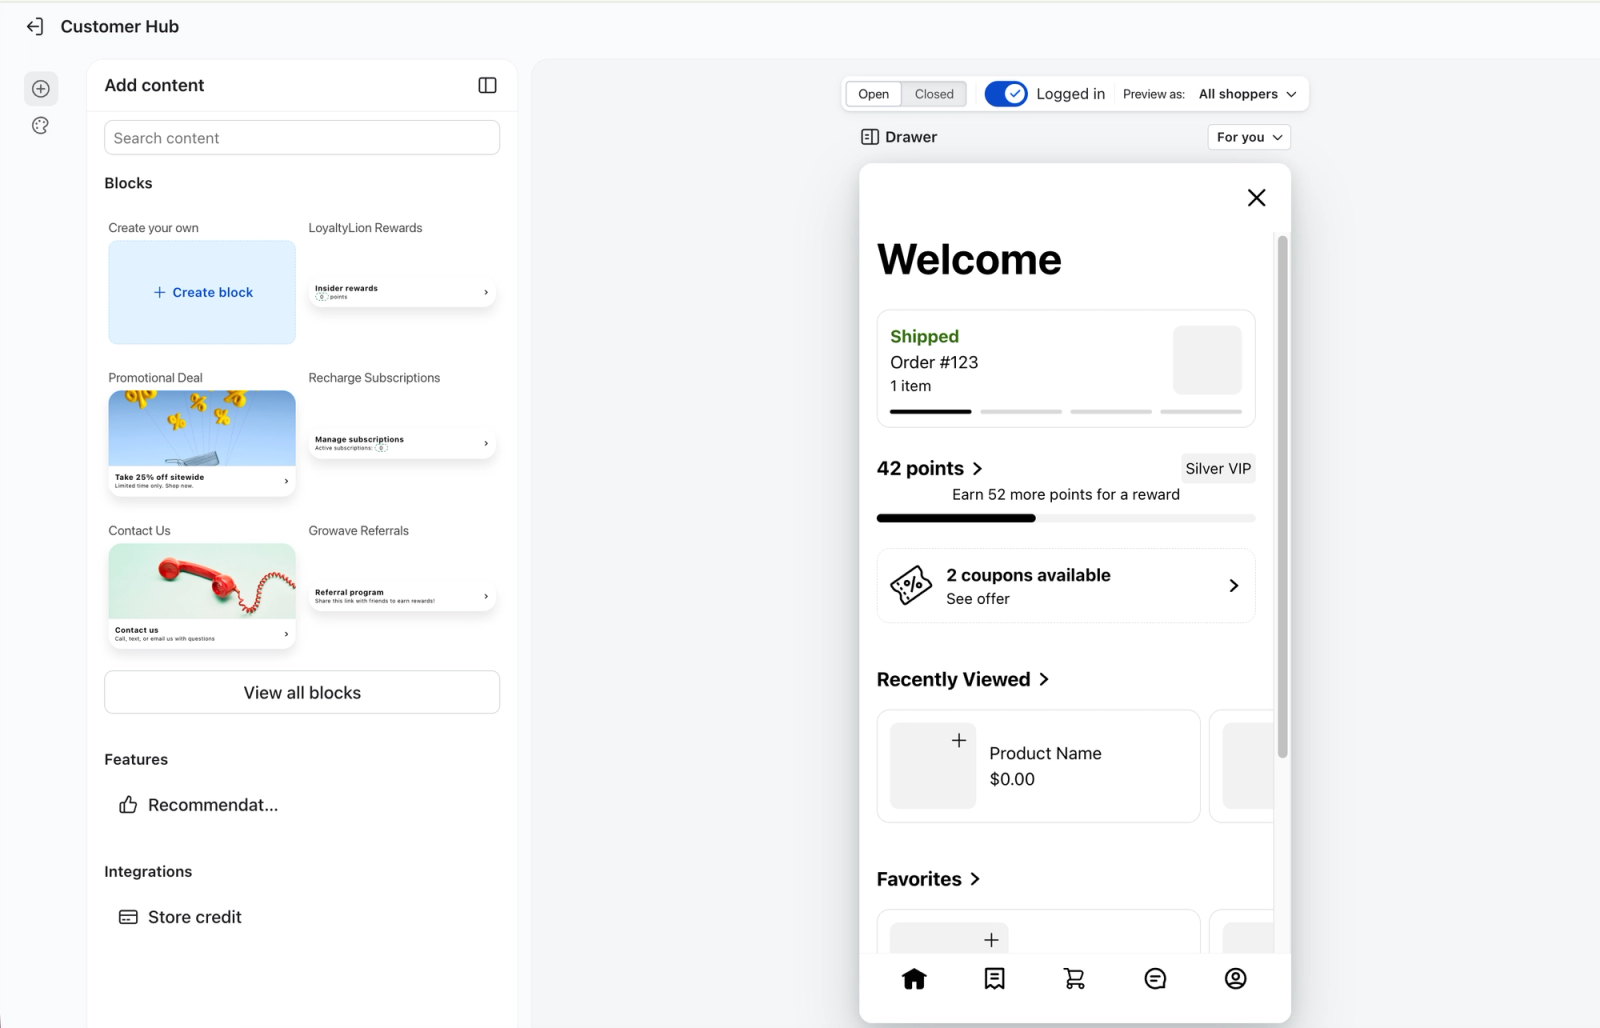Open the orders receipt icon in bottom nav
The width and height of the screenshot is (1600, 1028).
click(x=994, y=978)
